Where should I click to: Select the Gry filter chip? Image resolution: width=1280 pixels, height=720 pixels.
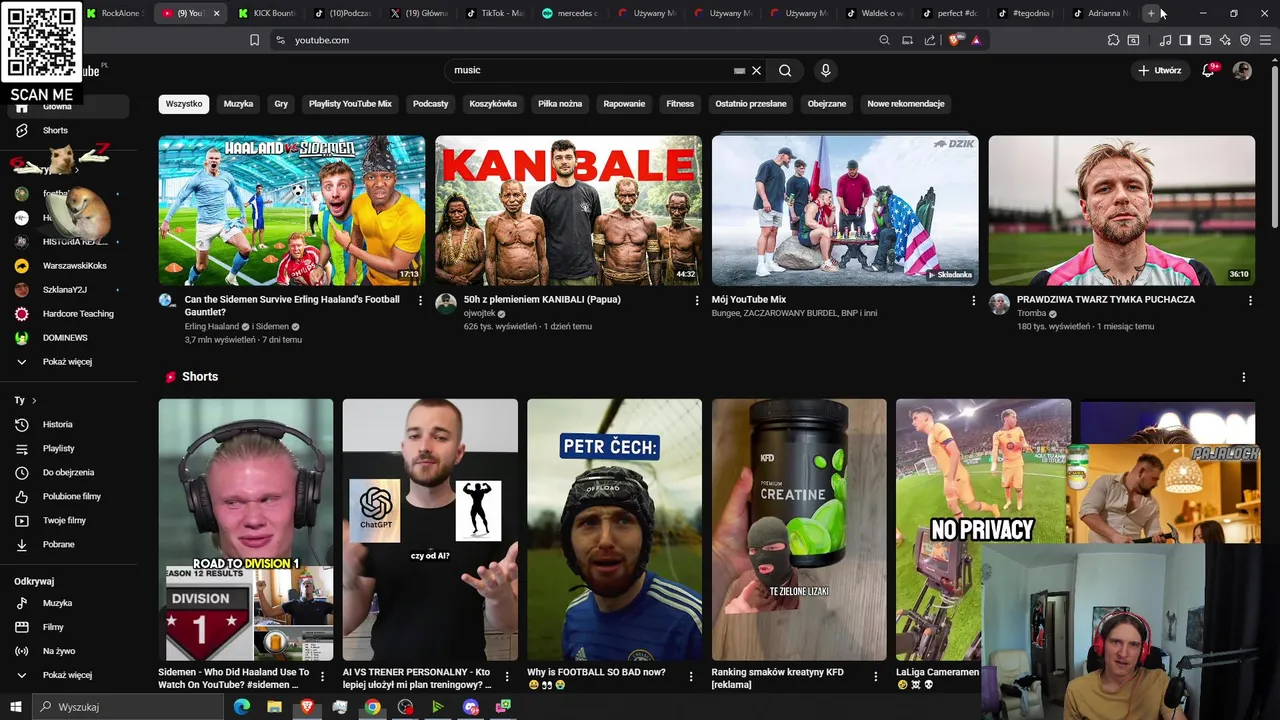point(281,104)
